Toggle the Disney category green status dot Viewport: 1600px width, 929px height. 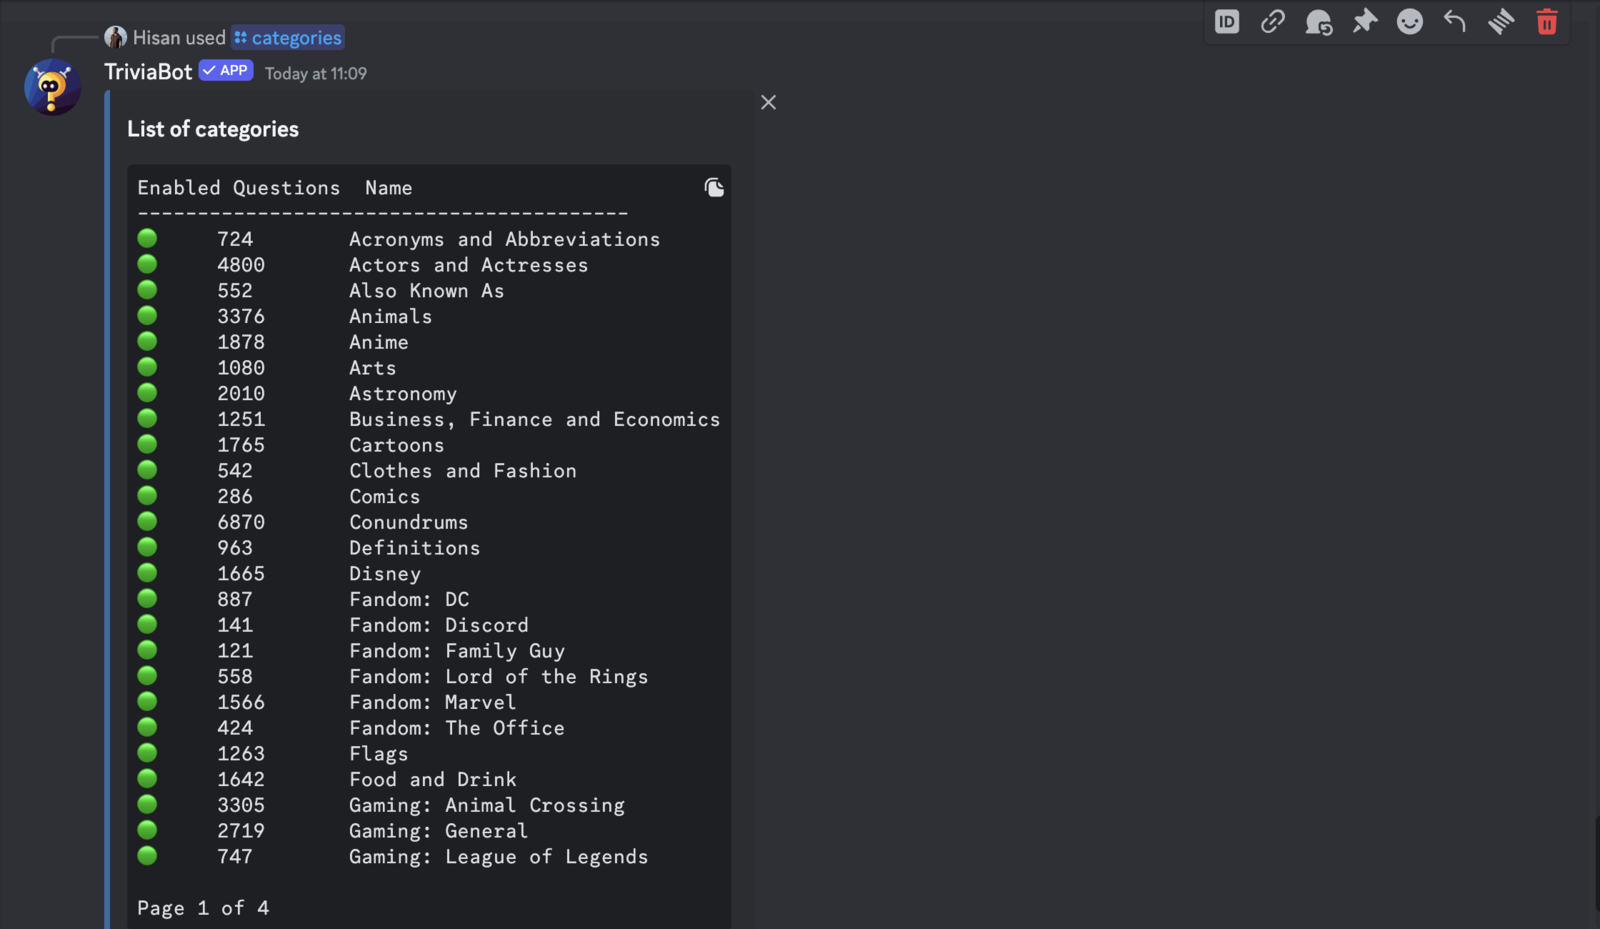click(147, 572)
